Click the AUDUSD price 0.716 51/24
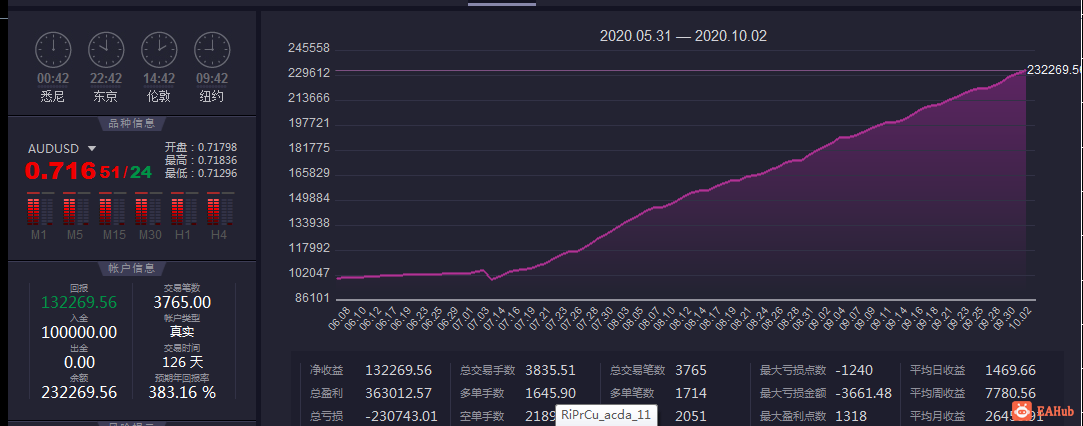Screen dimensions: 1083x426 click(88, 171)
